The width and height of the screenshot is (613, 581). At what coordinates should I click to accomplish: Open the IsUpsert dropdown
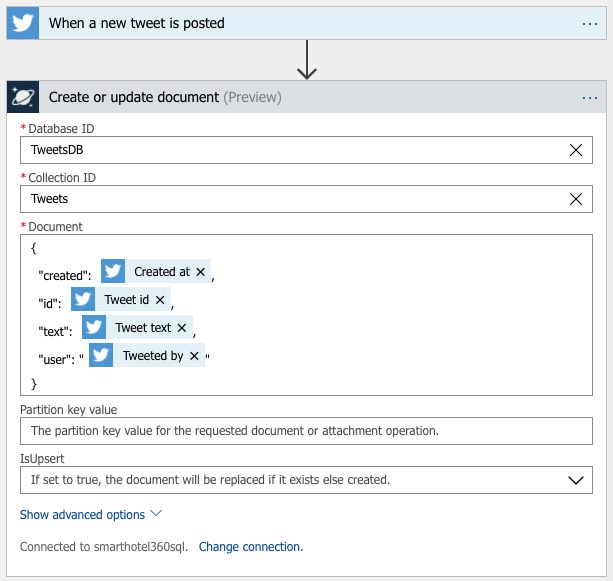[x=575, y=480]
